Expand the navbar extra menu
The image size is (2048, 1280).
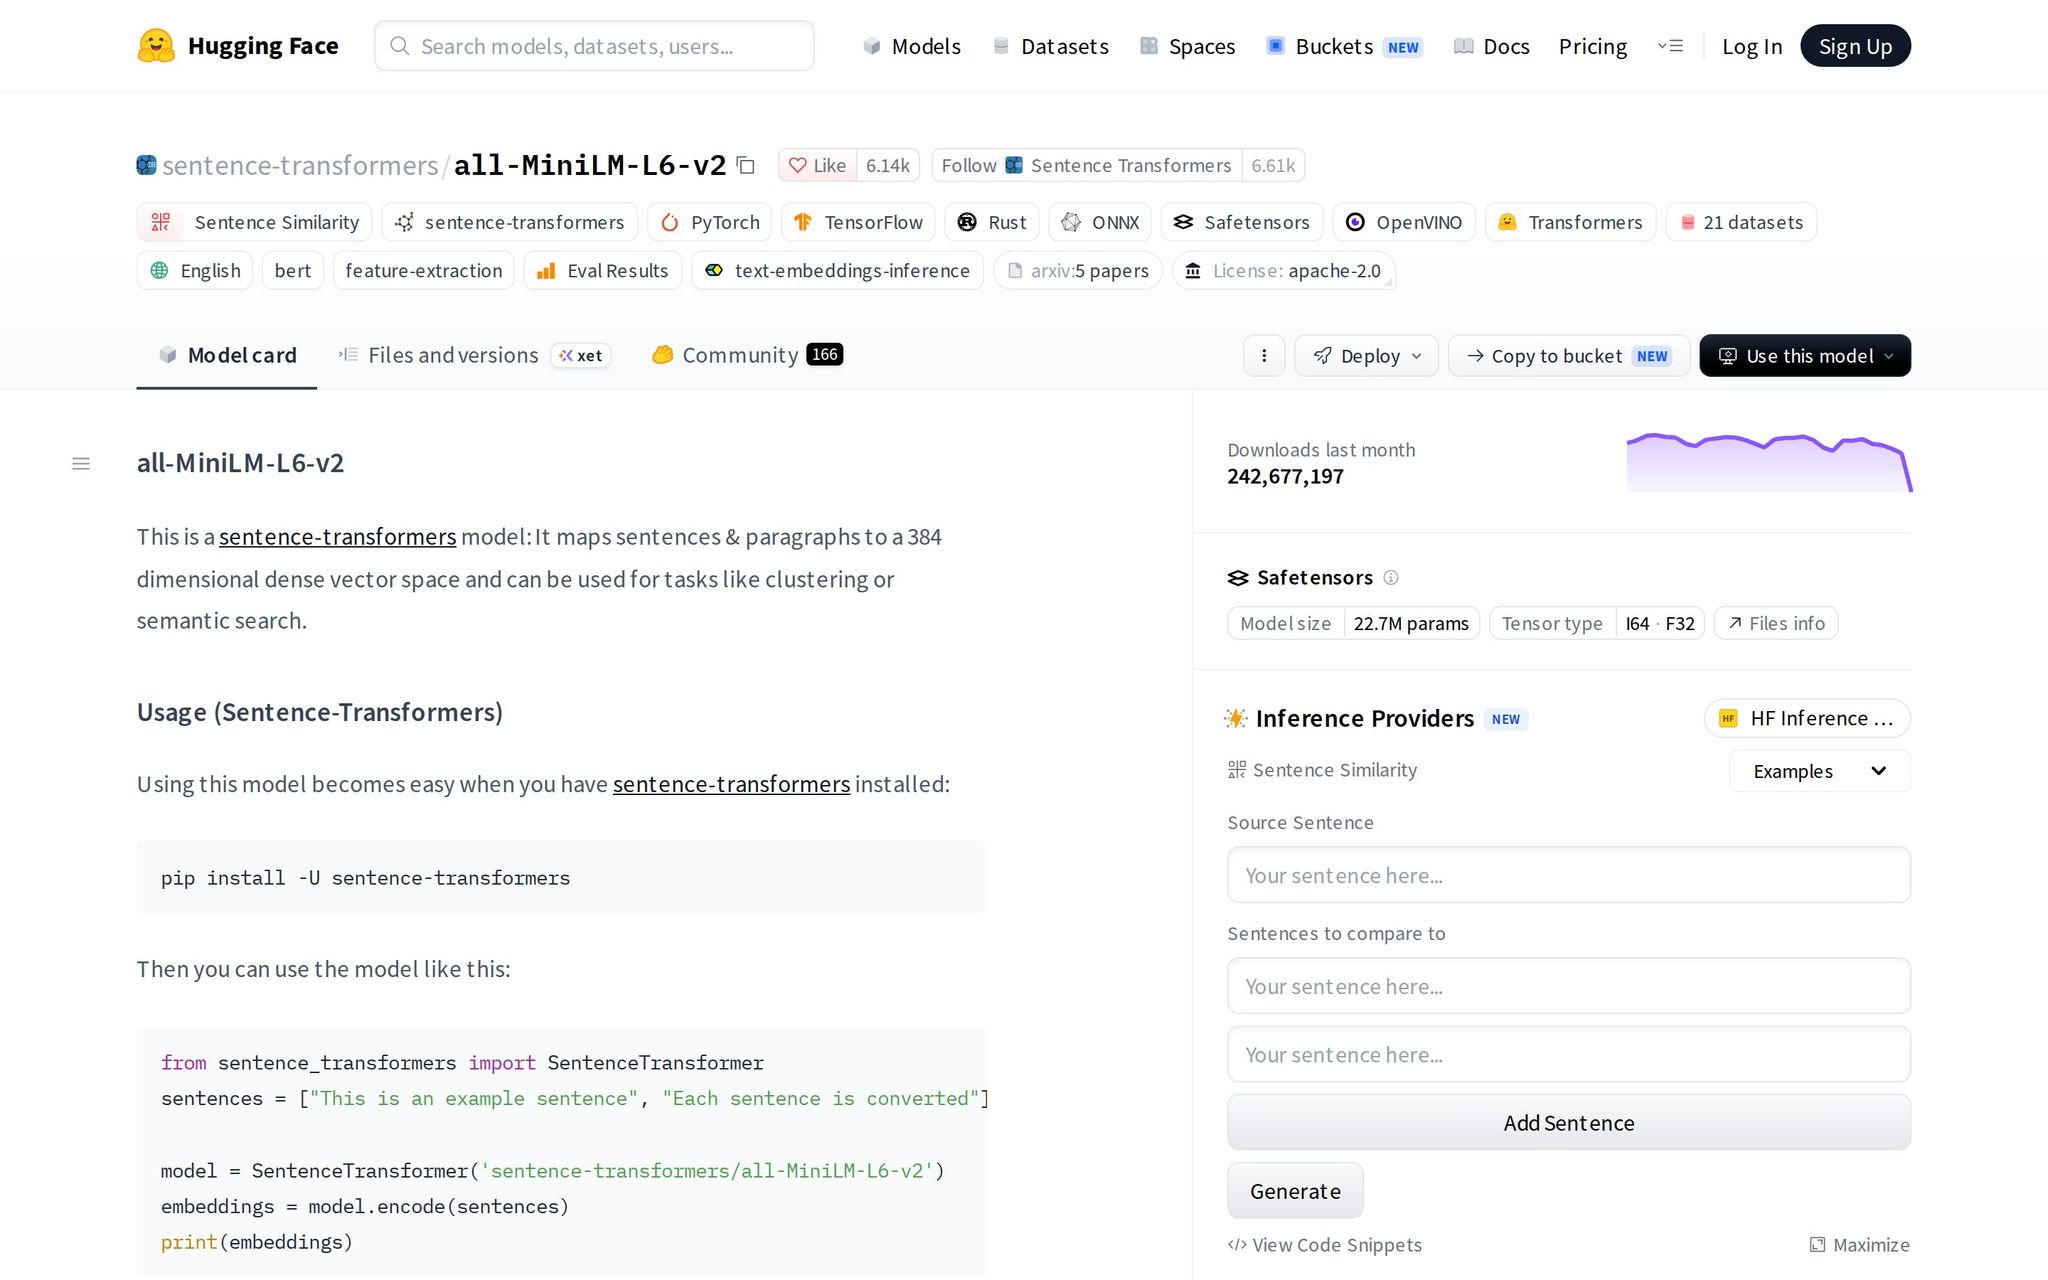1670,46
